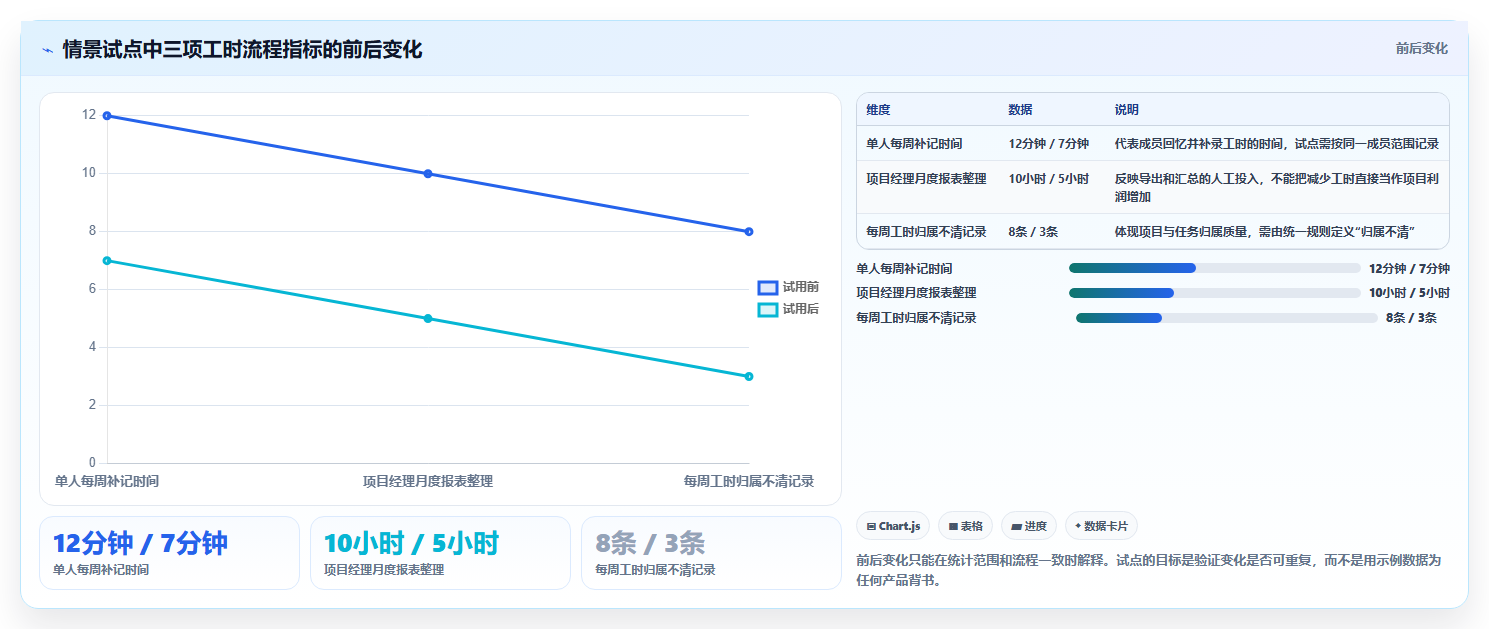1489x629 pixels.
Task: Click the 单人每周补记时间 progress bar
Action: point(1214,268)
